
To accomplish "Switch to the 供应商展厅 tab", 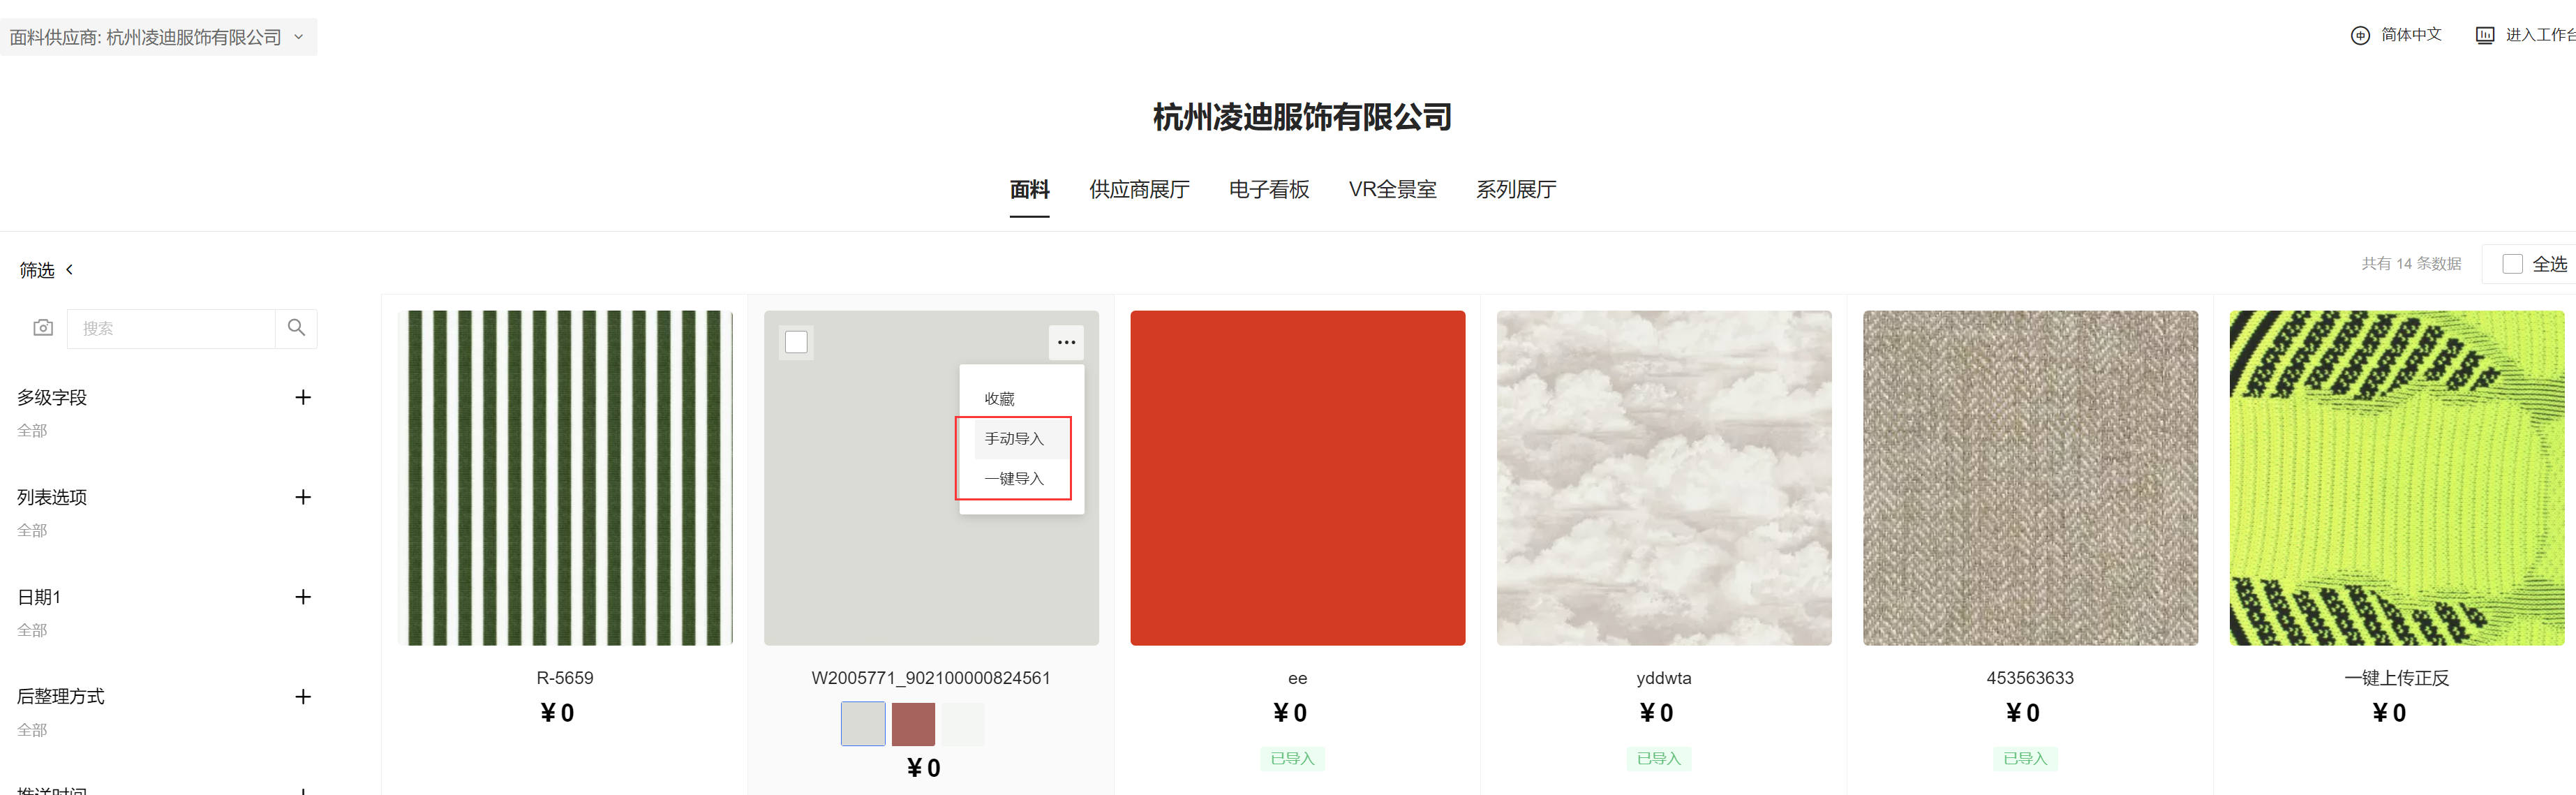I will [x=1139, y=190].
